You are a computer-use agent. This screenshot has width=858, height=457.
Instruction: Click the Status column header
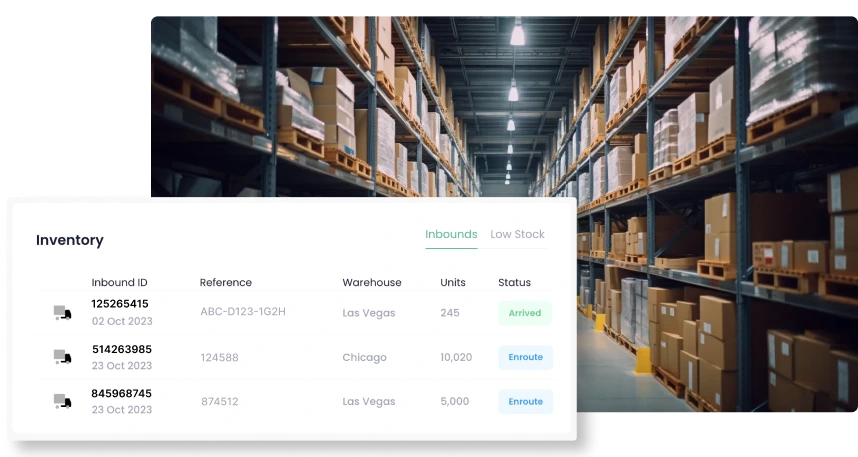pyautogui.click(x=515, y=282)
